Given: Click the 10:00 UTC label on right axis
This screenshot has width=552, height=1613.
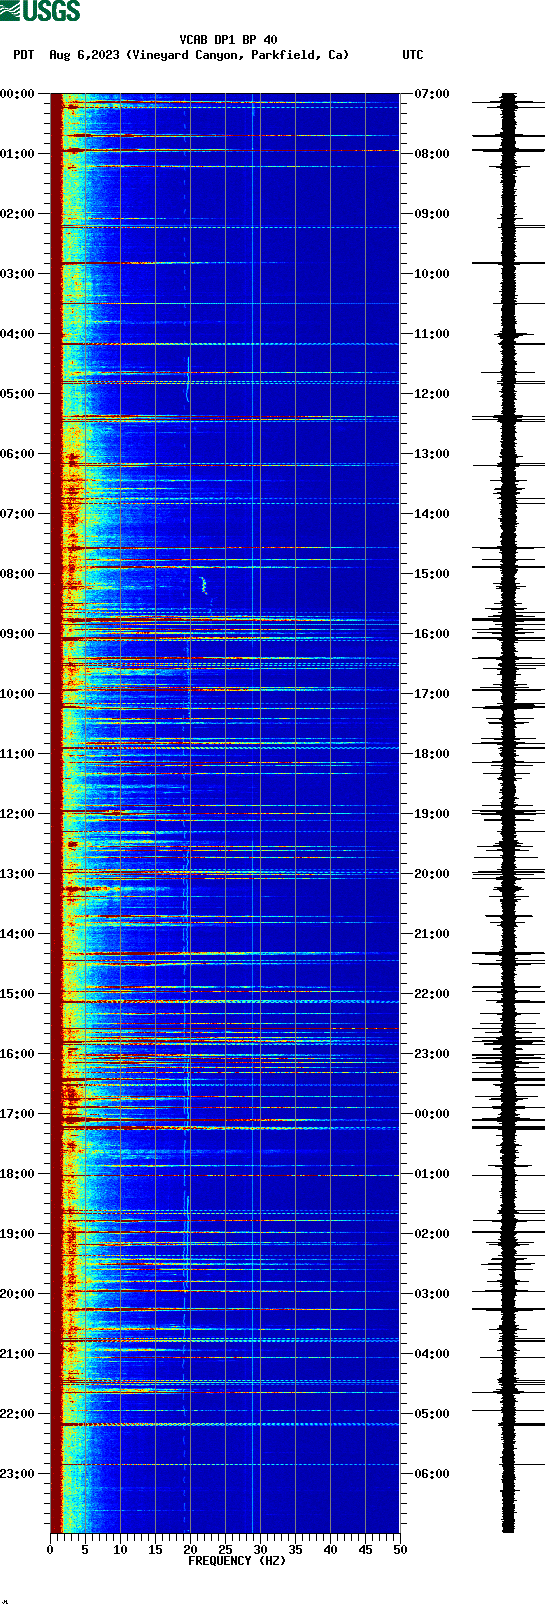Looking at the screenshot, I should (x=432, y=274).
